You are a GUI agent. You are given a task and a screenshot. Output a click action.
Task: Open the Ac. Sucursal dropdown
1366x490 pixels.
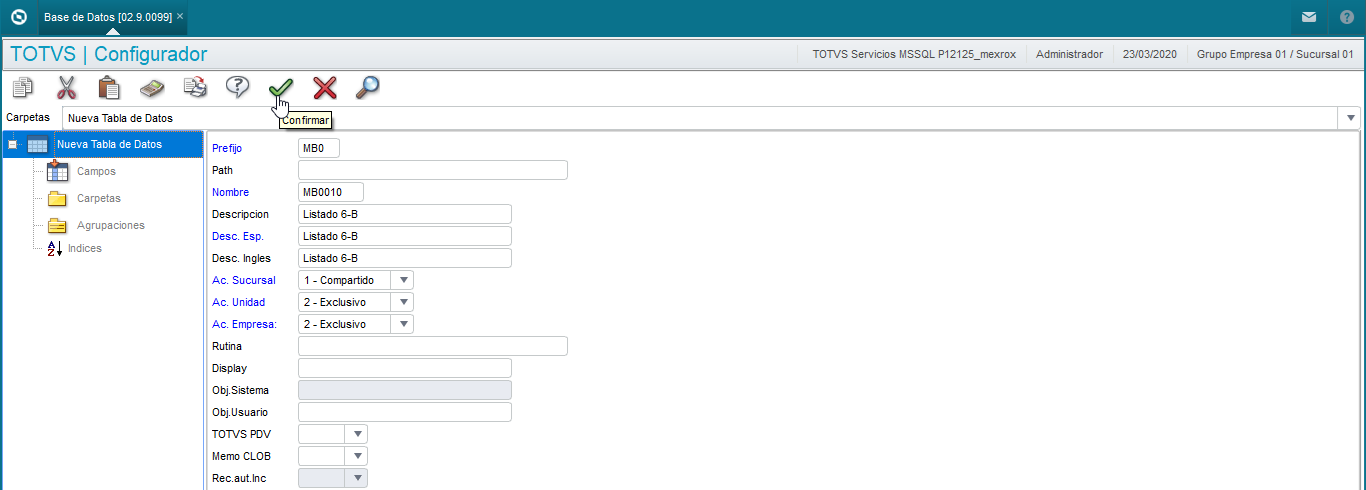[x=403, y=280]
